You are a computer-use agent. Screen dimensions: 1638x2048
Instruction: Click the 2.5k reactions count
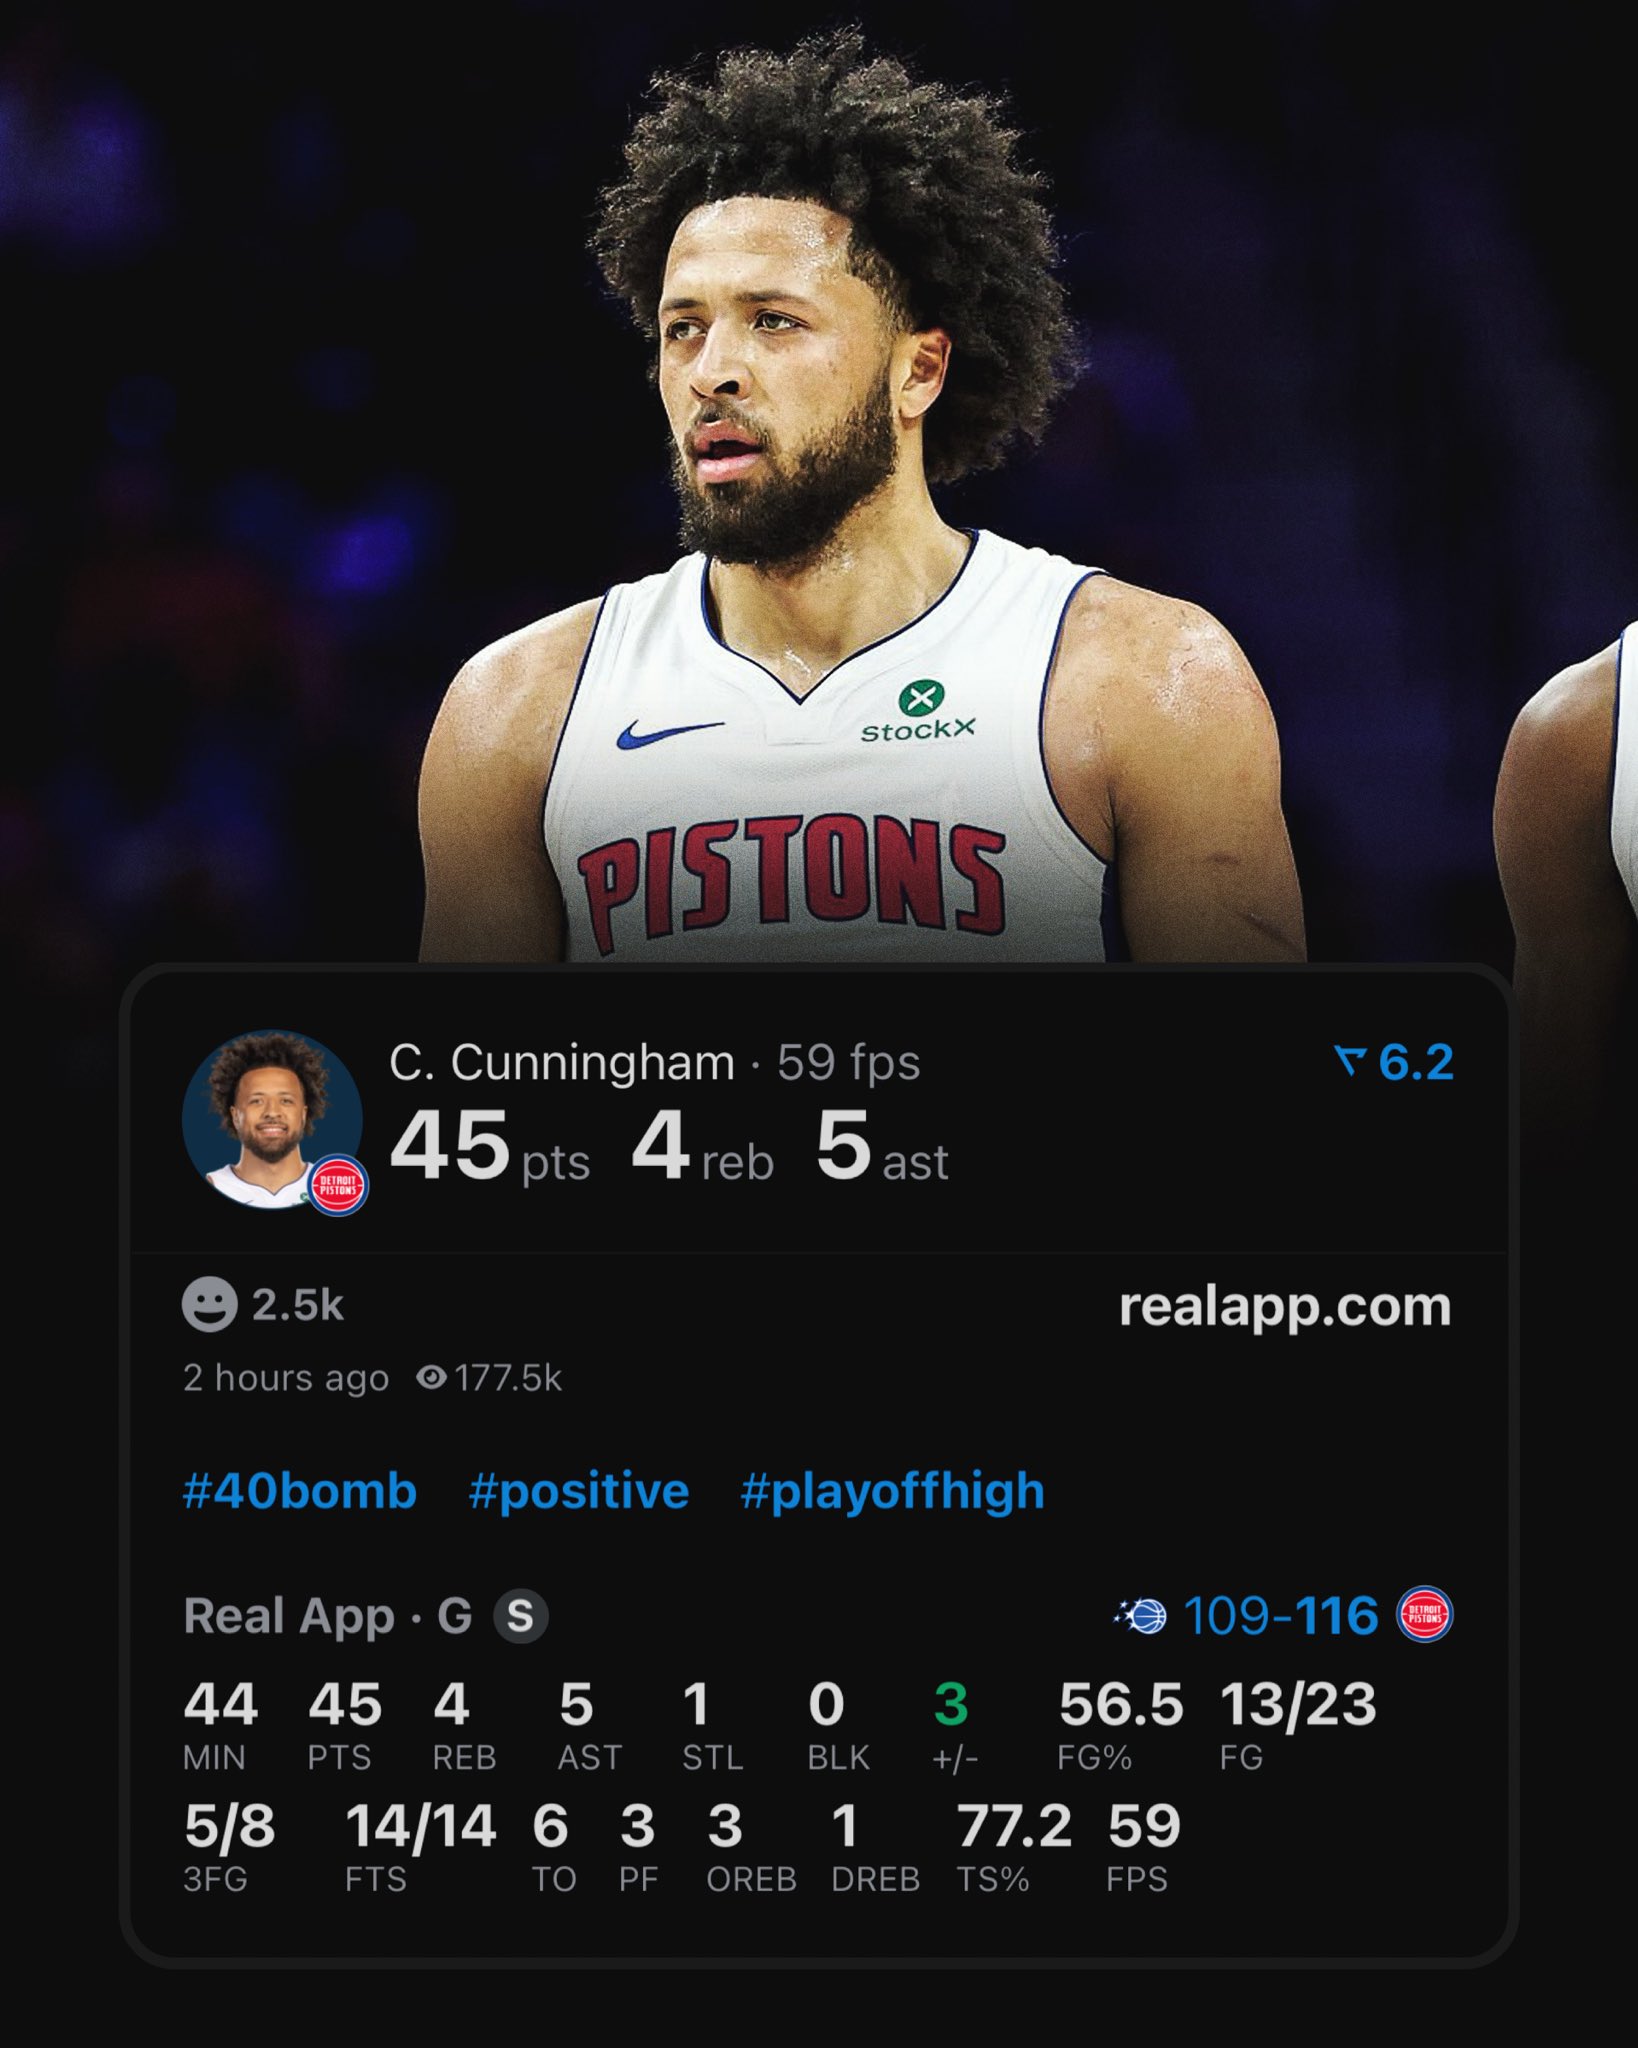tap(298, 1305)
